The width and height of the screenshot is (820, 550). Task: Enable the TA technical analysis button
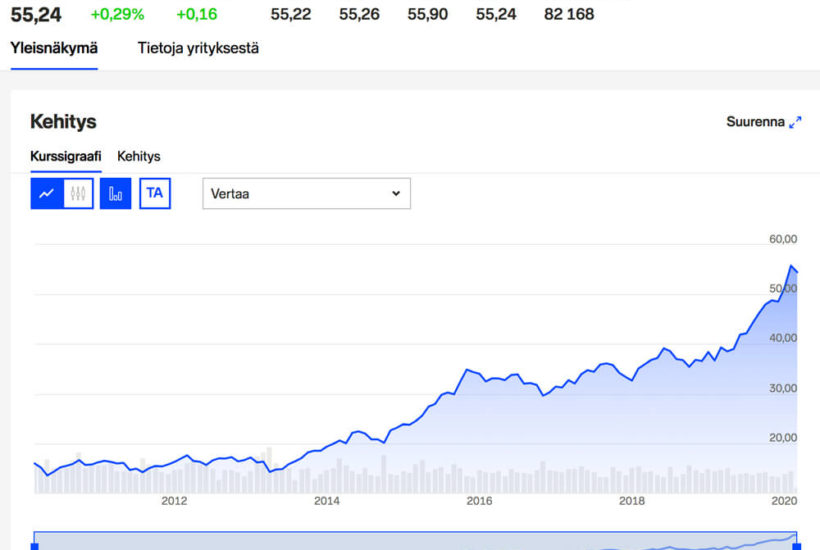pos(155,193)
